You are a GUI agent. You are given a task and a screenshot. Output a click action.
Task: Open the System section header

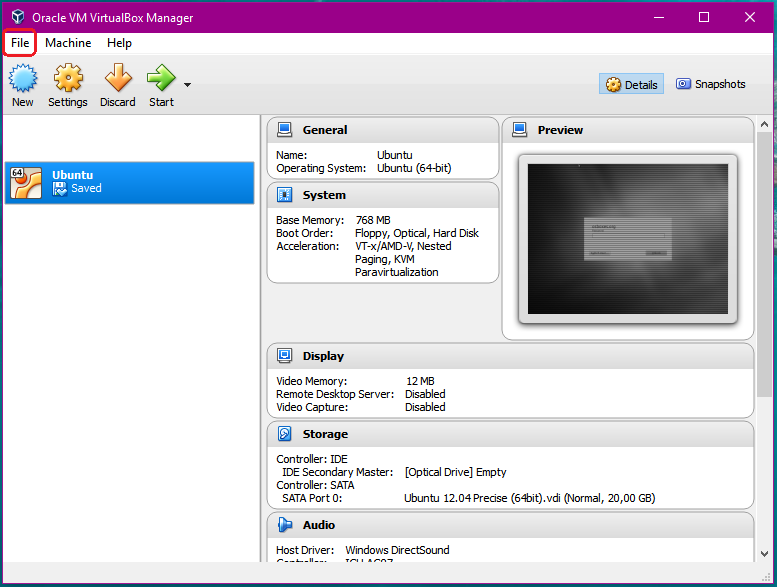point(383,195)
